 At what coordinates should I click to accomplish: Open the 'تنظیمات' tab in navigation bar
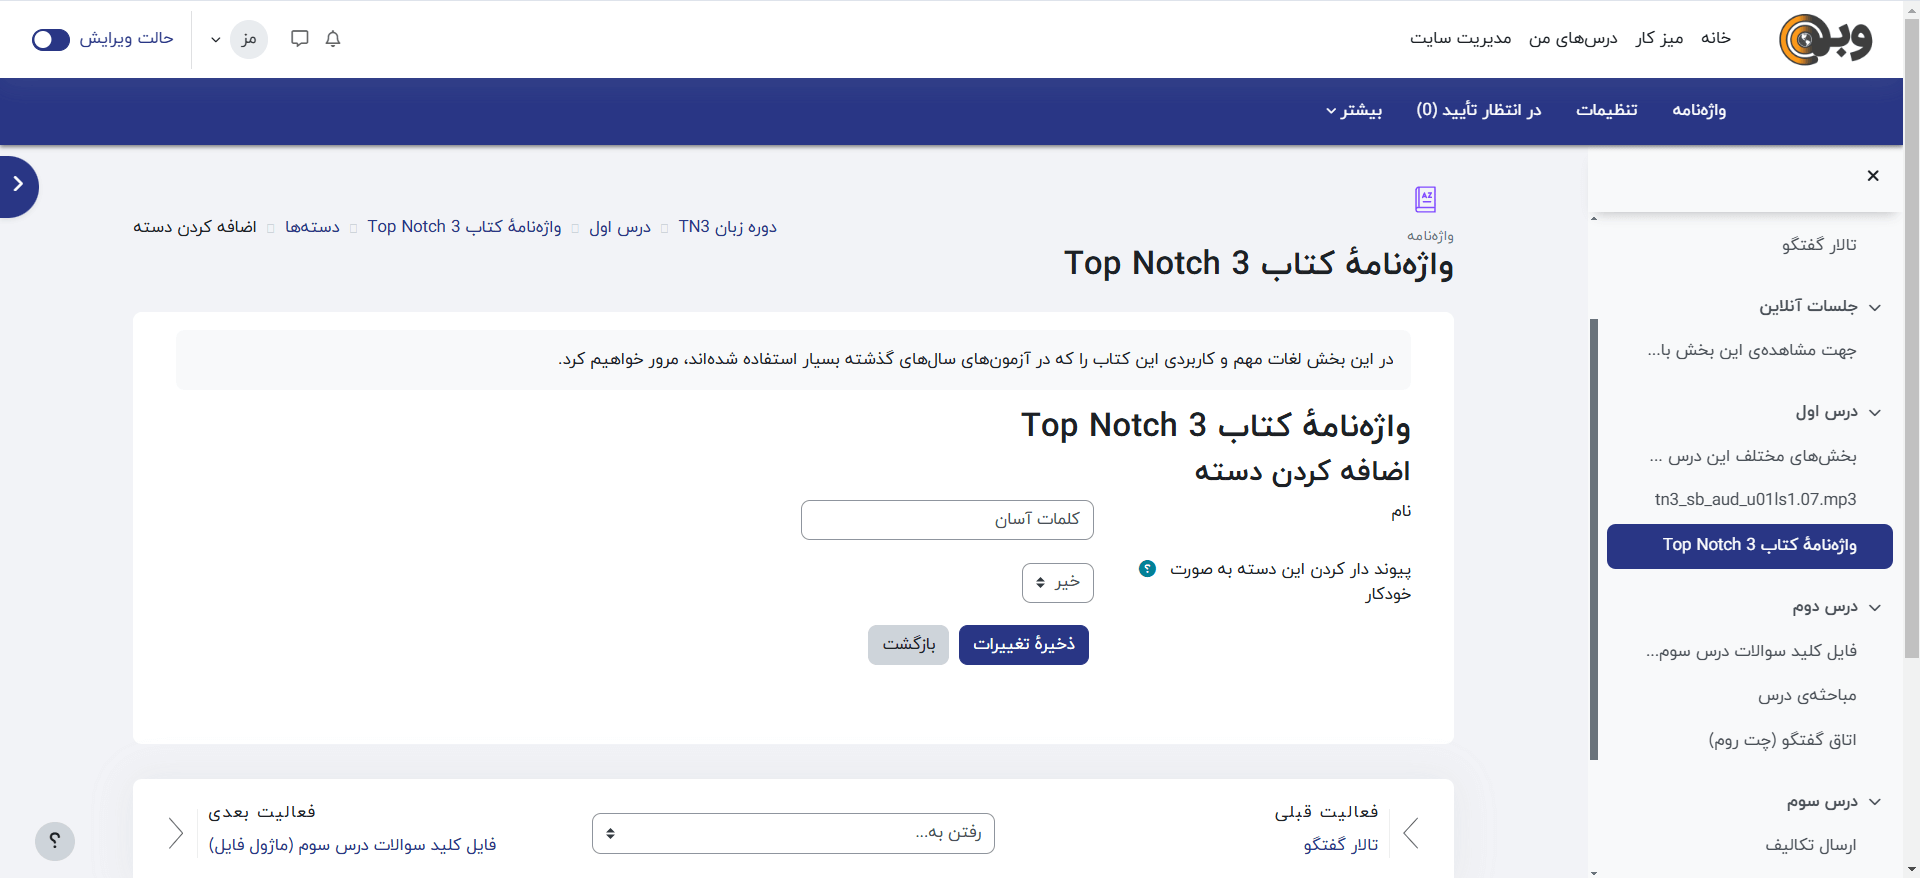[x=1606, y=110]
